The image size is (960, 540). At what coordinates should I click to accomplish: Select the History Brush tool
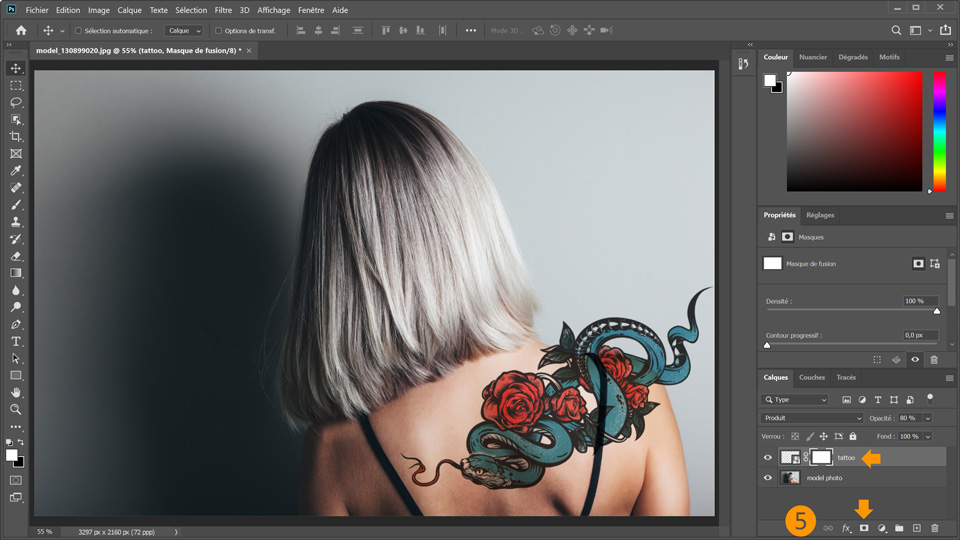pos(16,239)
